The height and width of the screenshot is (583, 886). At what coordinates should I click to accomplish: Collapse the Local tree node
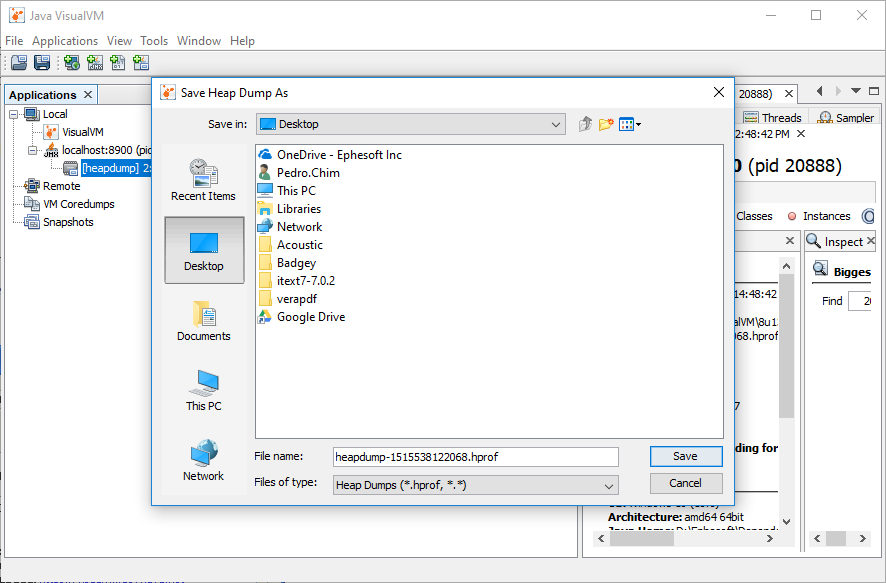14,114
